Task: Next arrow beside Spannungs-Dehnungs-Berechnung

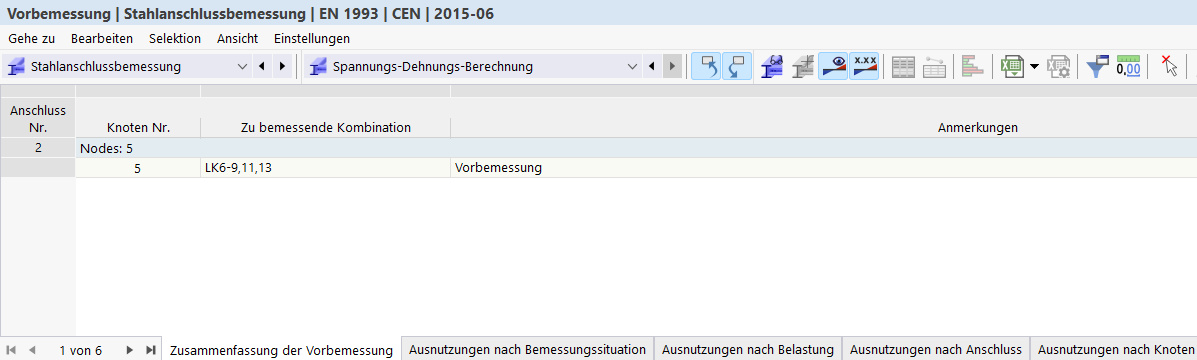Action: tap(672, 66)
